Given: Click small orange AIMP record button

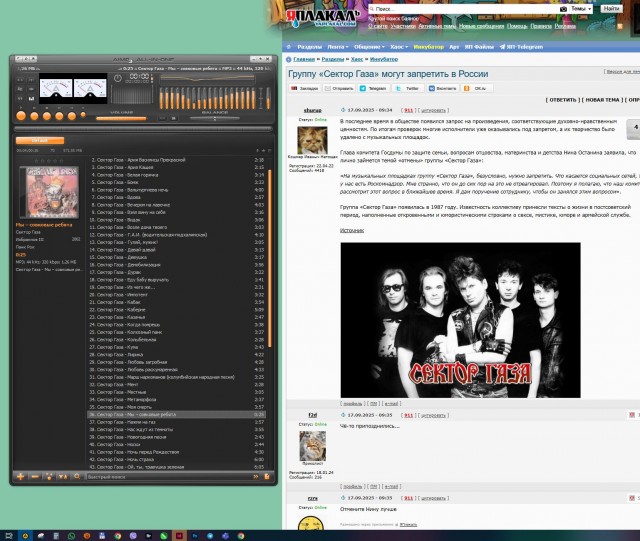Looking at the screenshot, I should coord(83,115).
